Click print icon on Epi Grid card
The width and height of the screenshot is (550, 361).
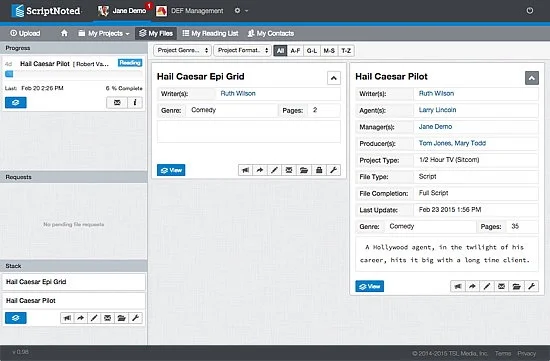(319, 170)
